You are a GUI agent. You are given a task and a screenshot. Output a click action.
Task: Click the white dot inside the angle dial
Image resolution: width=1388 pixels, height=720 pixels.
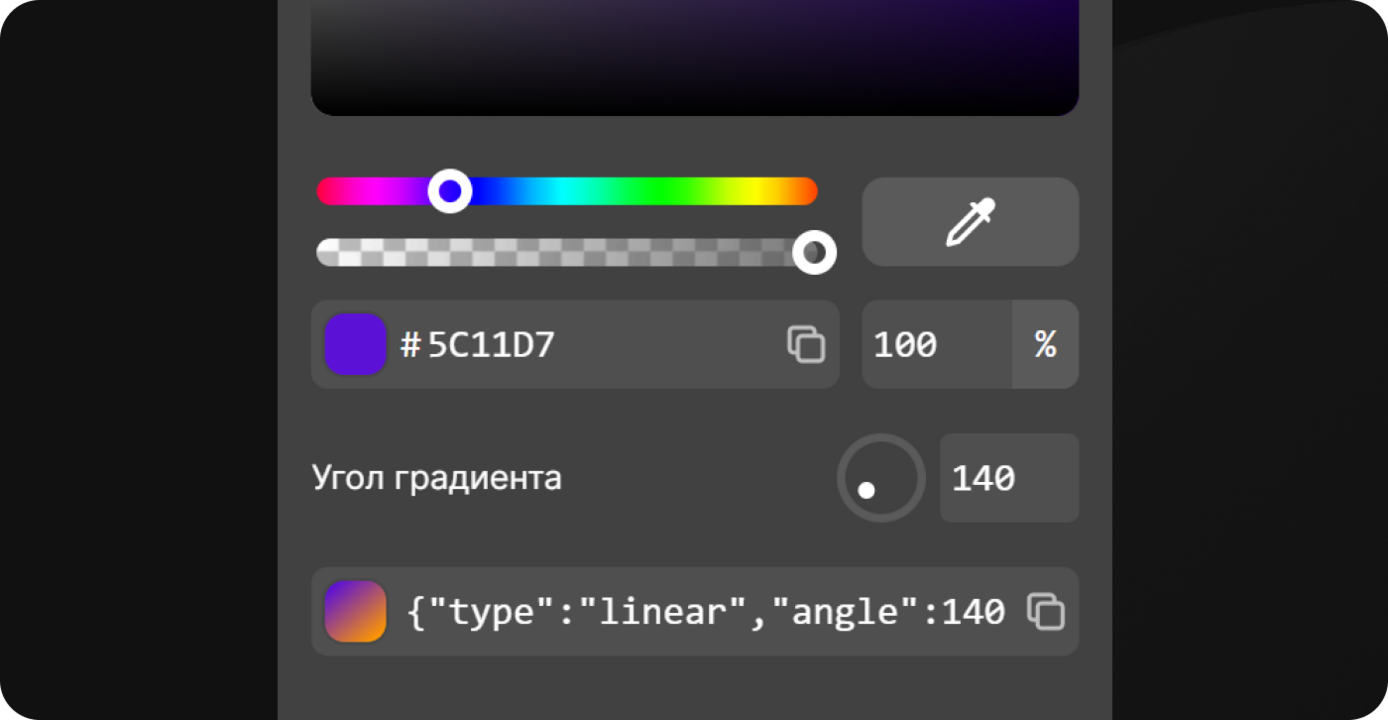867,490
